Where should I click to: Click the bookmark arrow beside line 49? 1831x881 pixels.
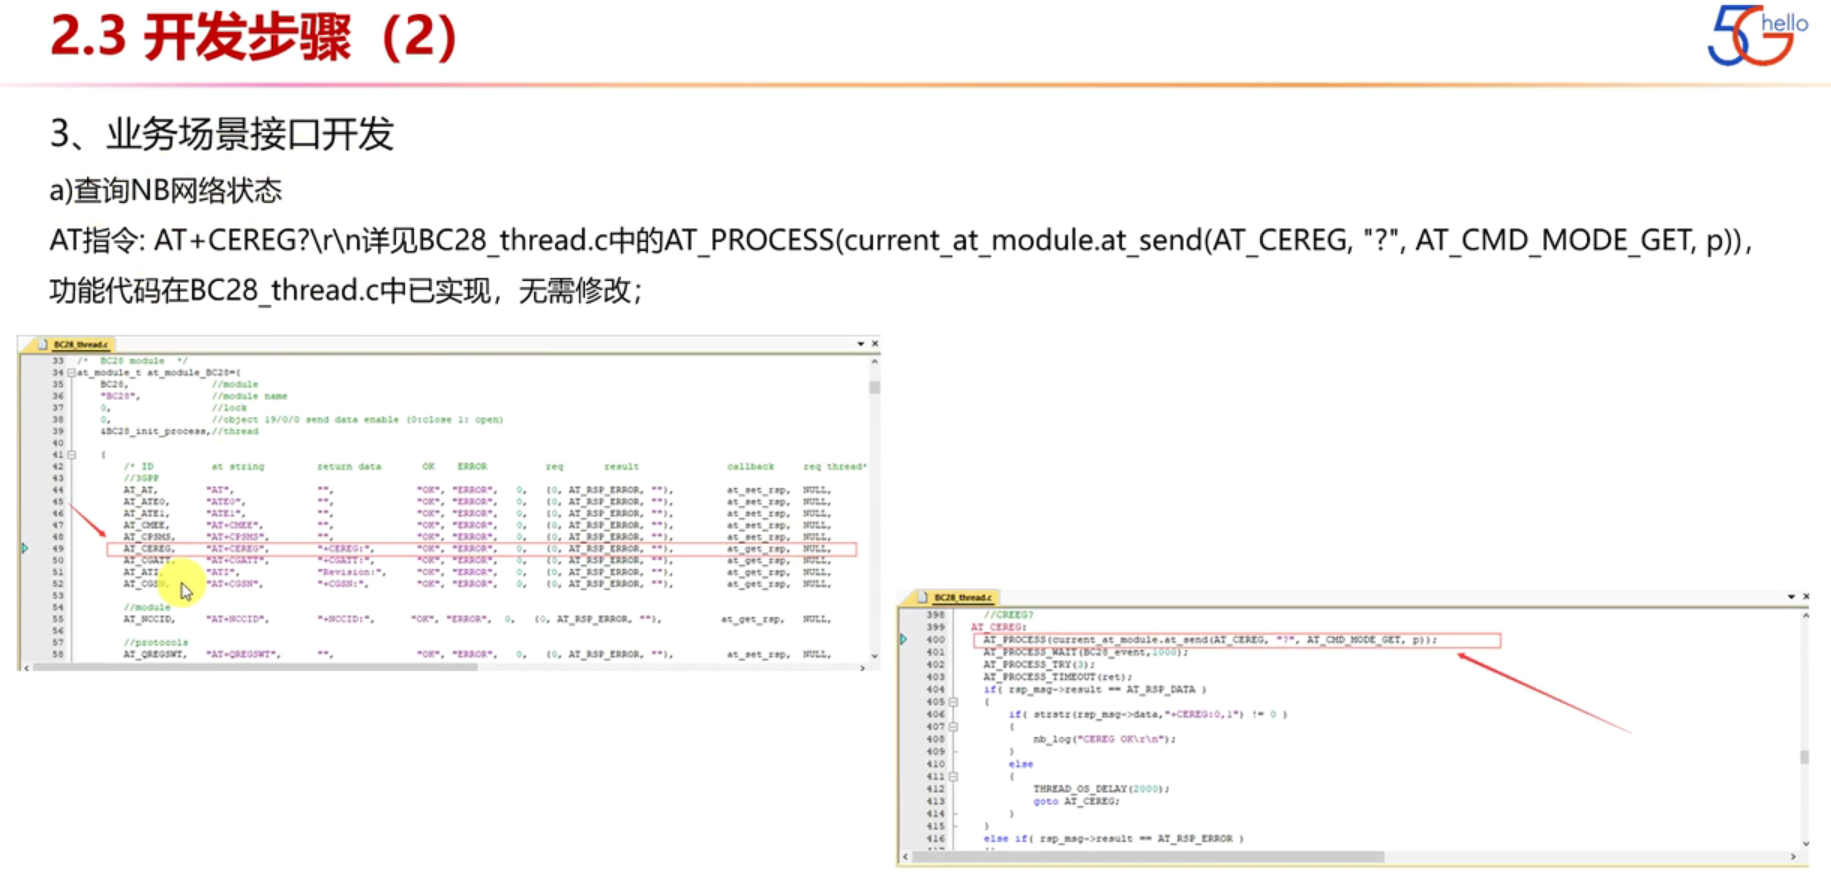click(25, 548)
